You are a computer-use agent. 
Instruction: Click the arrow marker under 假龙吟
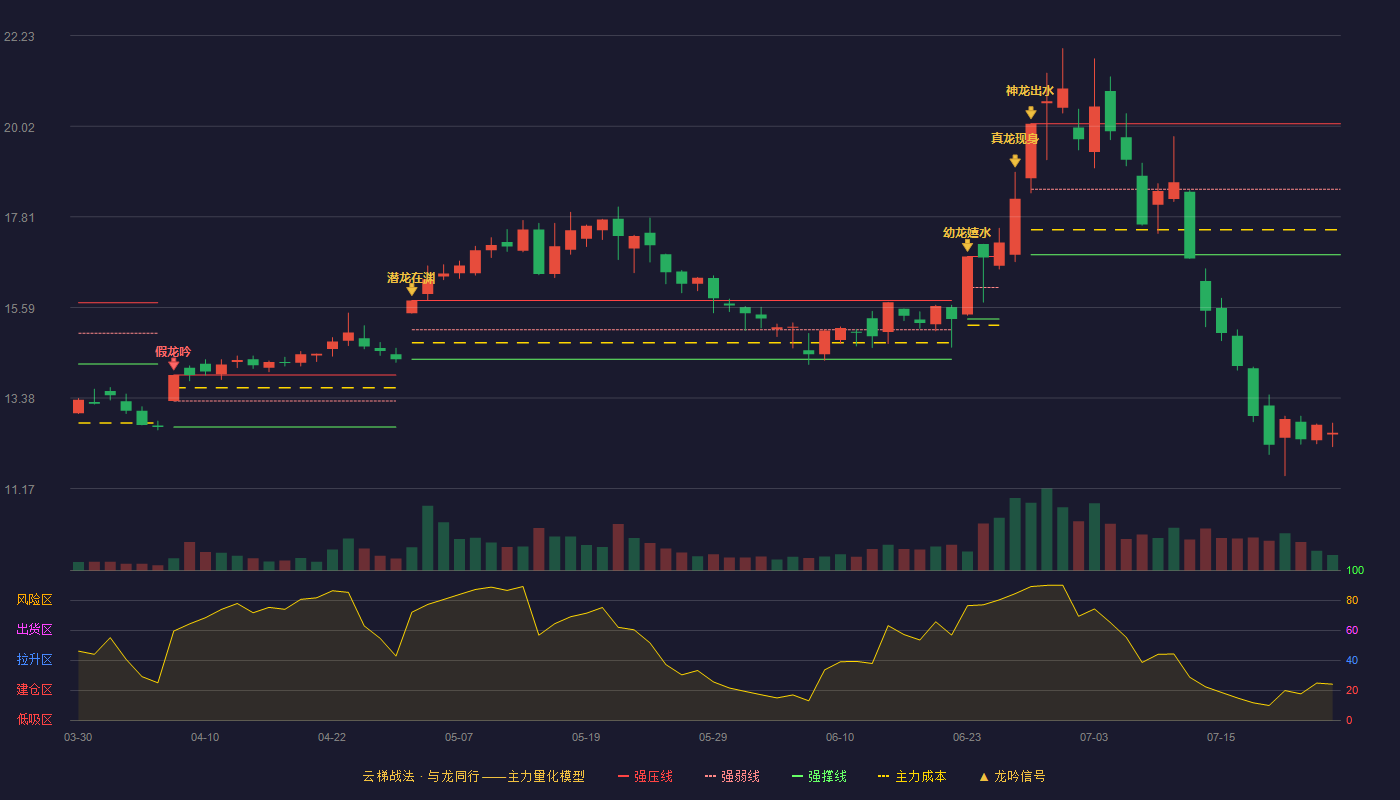pyautogui.click(x=173, y=364)
